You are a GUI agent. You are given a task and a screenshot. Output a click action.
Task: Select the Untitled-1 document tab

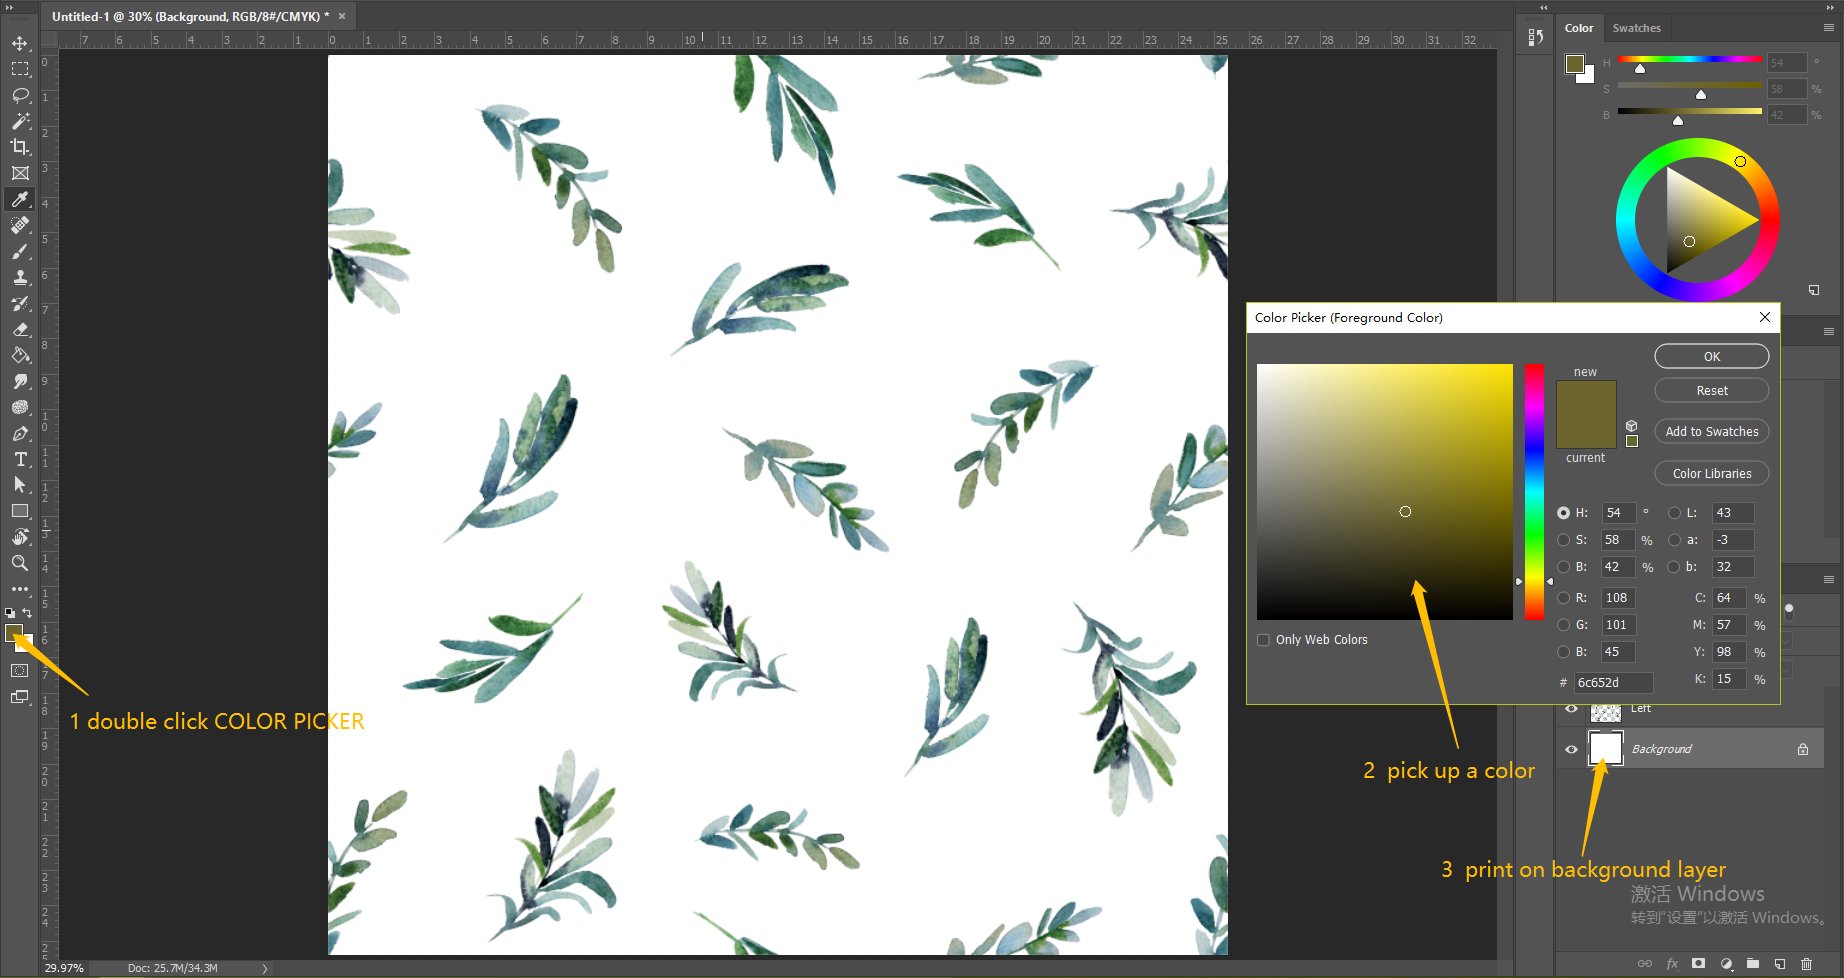pyautogui.click(x=190, y=16)
